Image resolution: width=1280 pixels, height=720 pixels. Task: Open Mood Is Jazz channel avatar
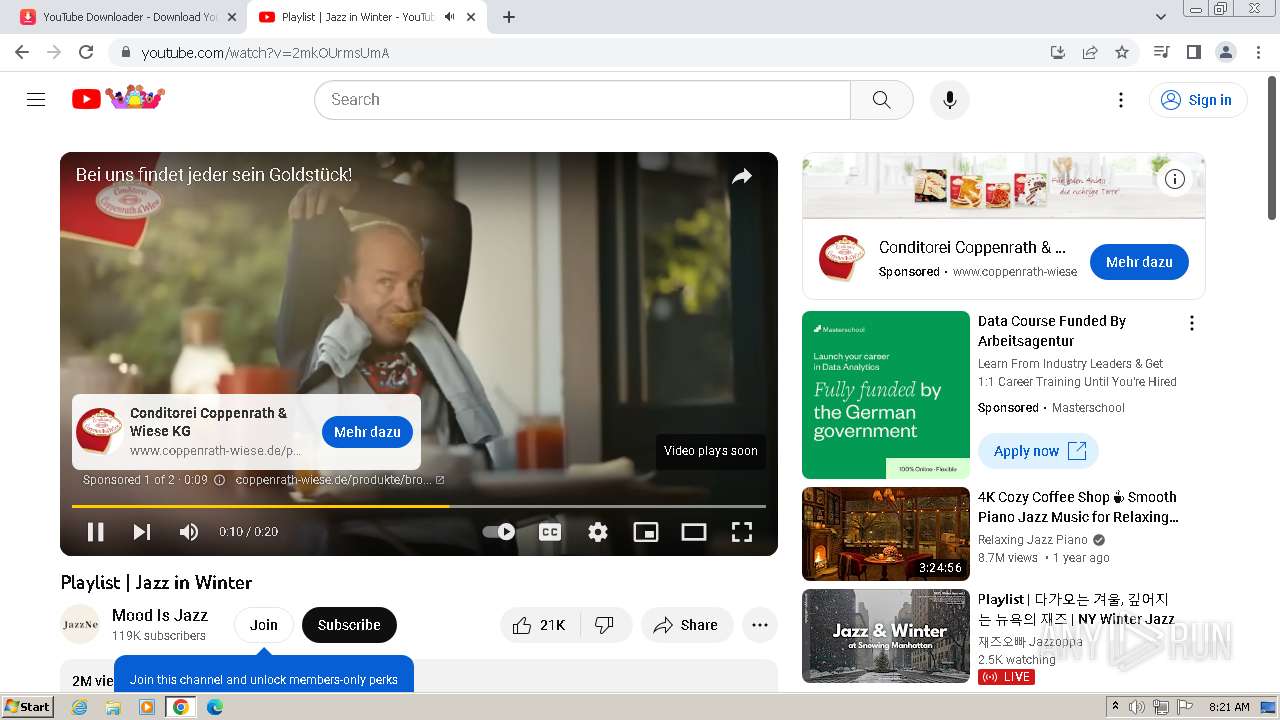80,625
